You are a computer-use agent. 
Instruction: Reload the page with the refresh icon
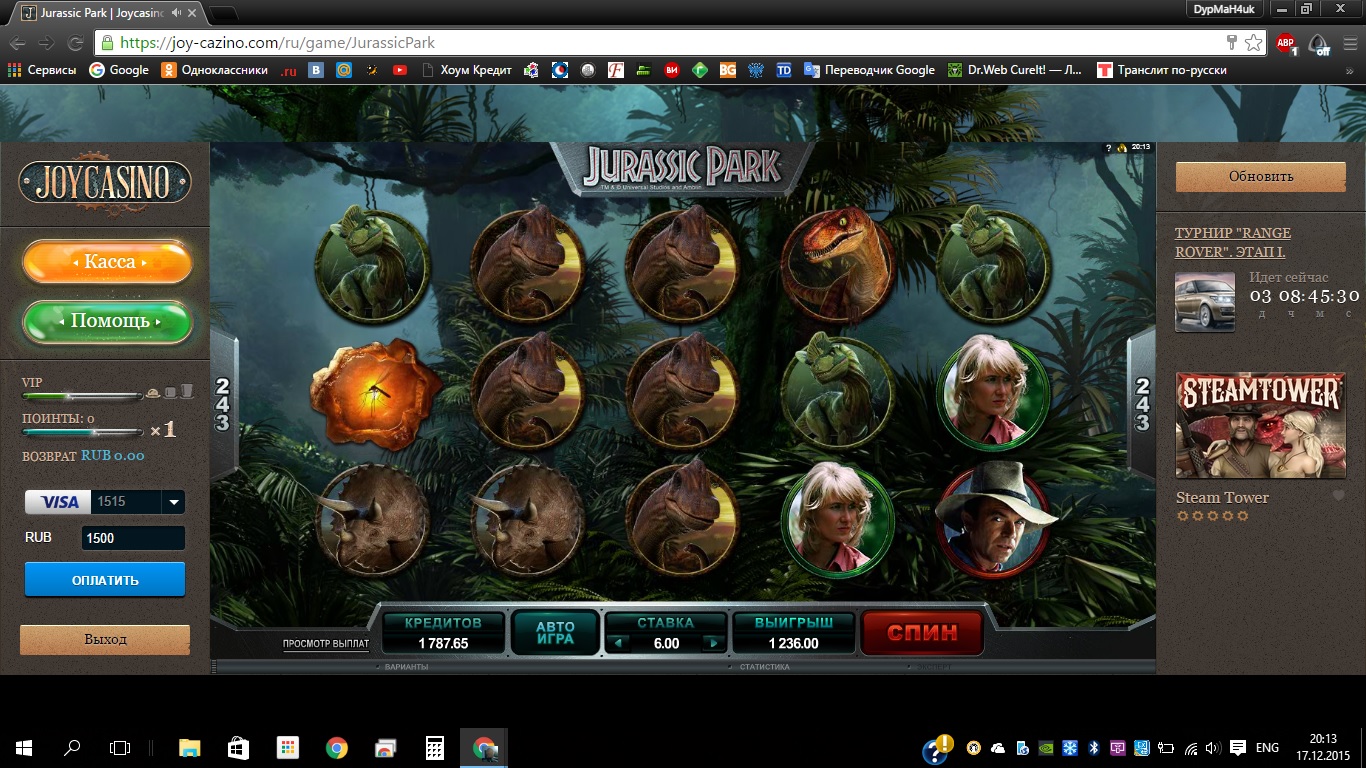coord(75,43)
